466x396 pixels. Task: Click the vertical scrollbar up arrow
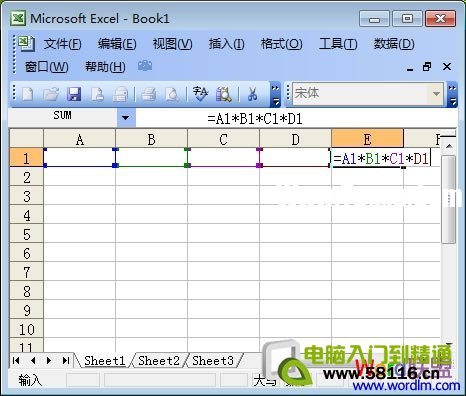(x=449, y=146)
